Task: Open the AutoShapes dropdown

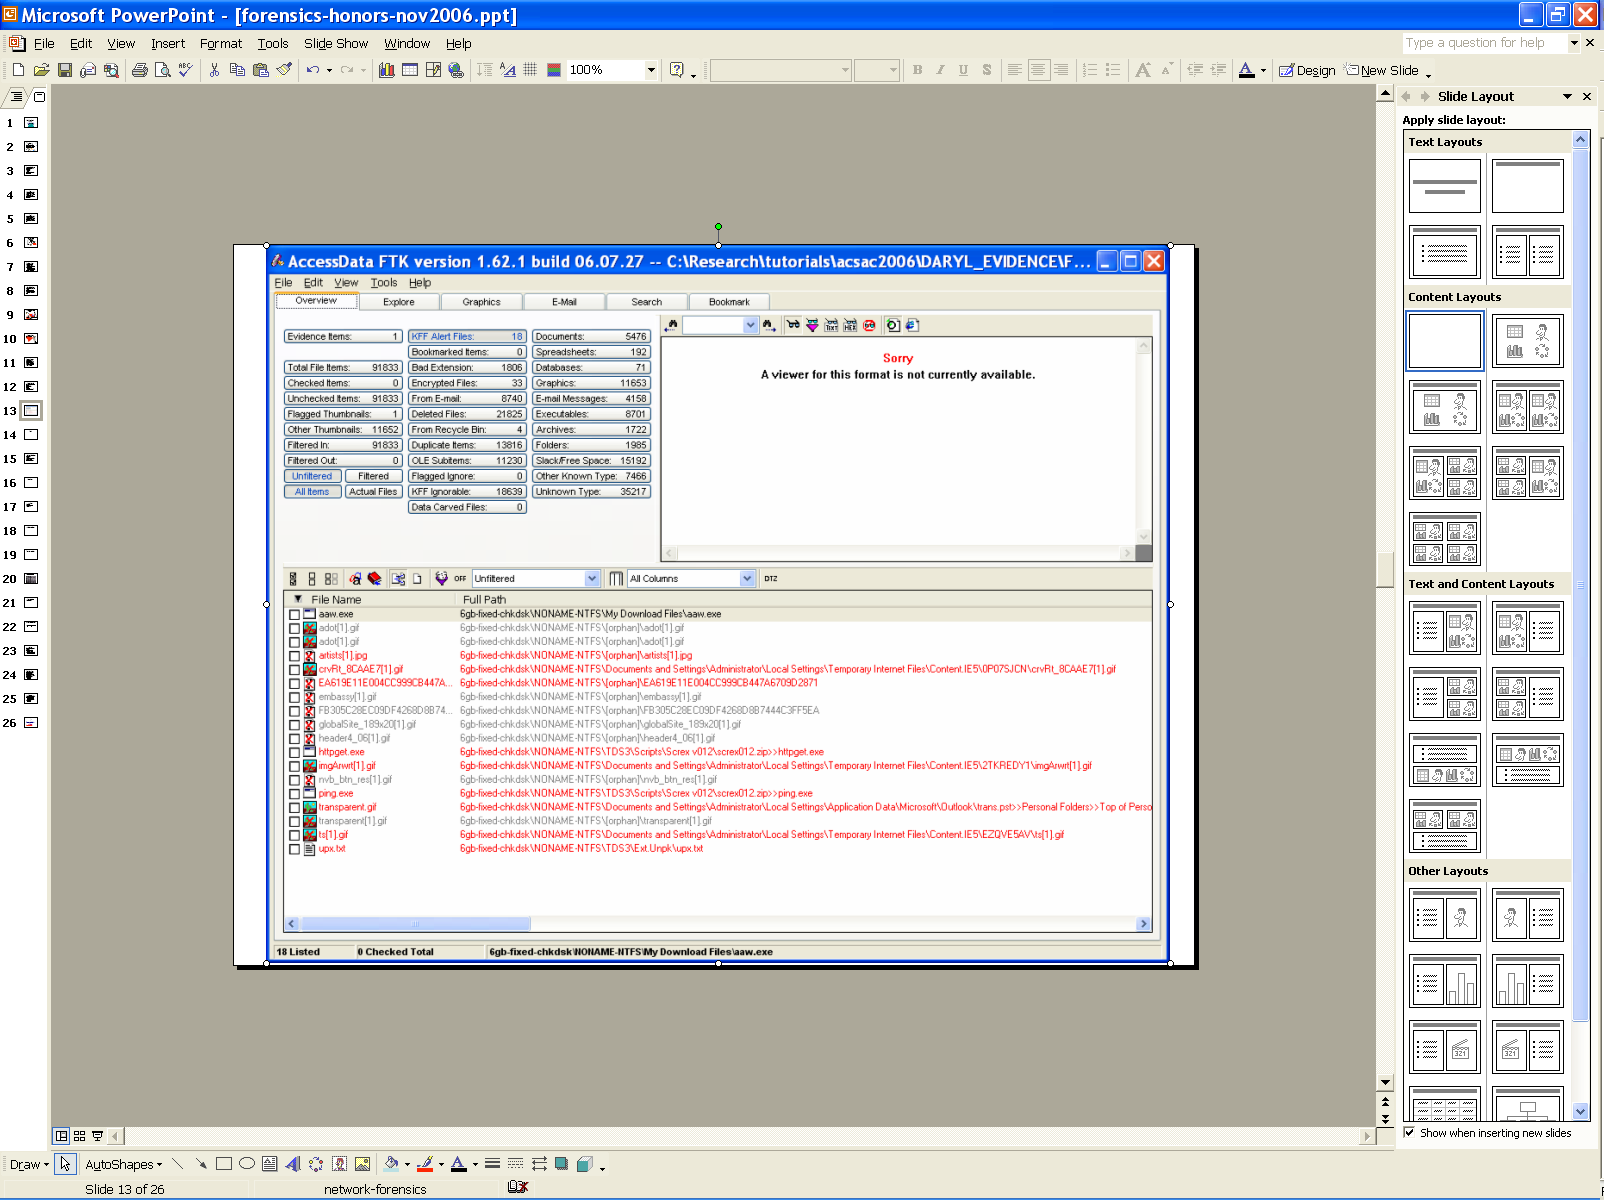Action: 123,1164
